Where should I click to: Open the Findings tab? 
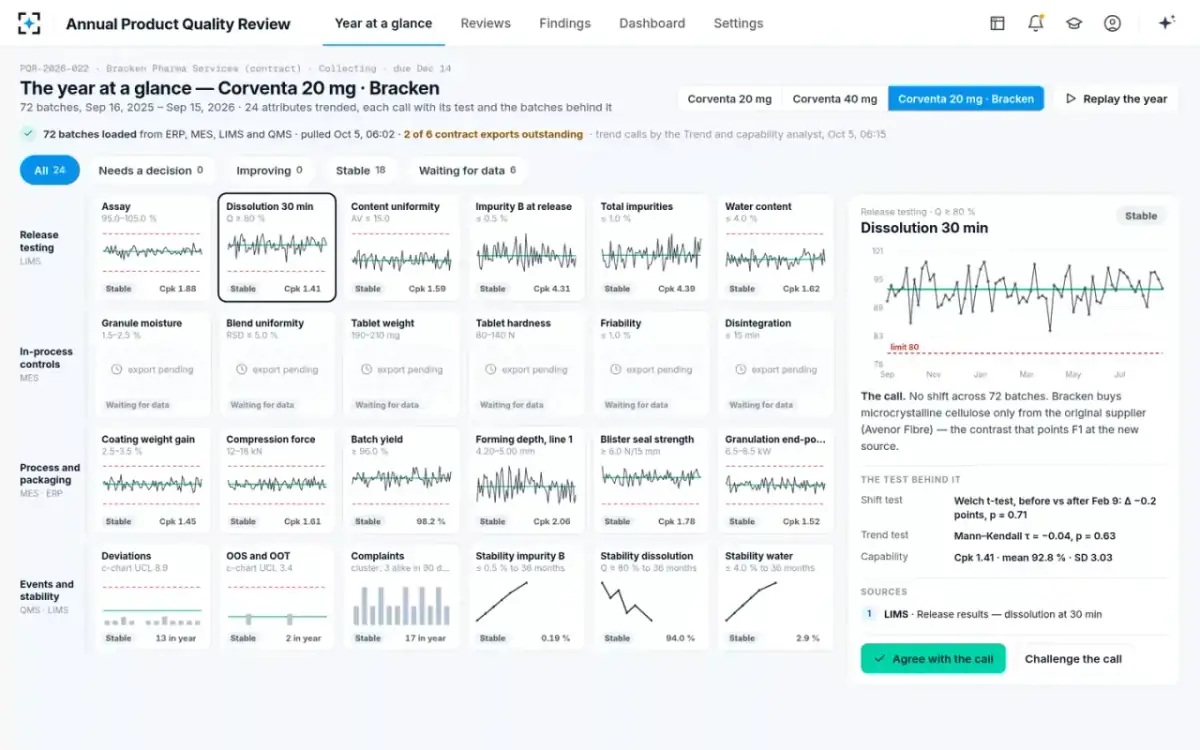[565, 23]
